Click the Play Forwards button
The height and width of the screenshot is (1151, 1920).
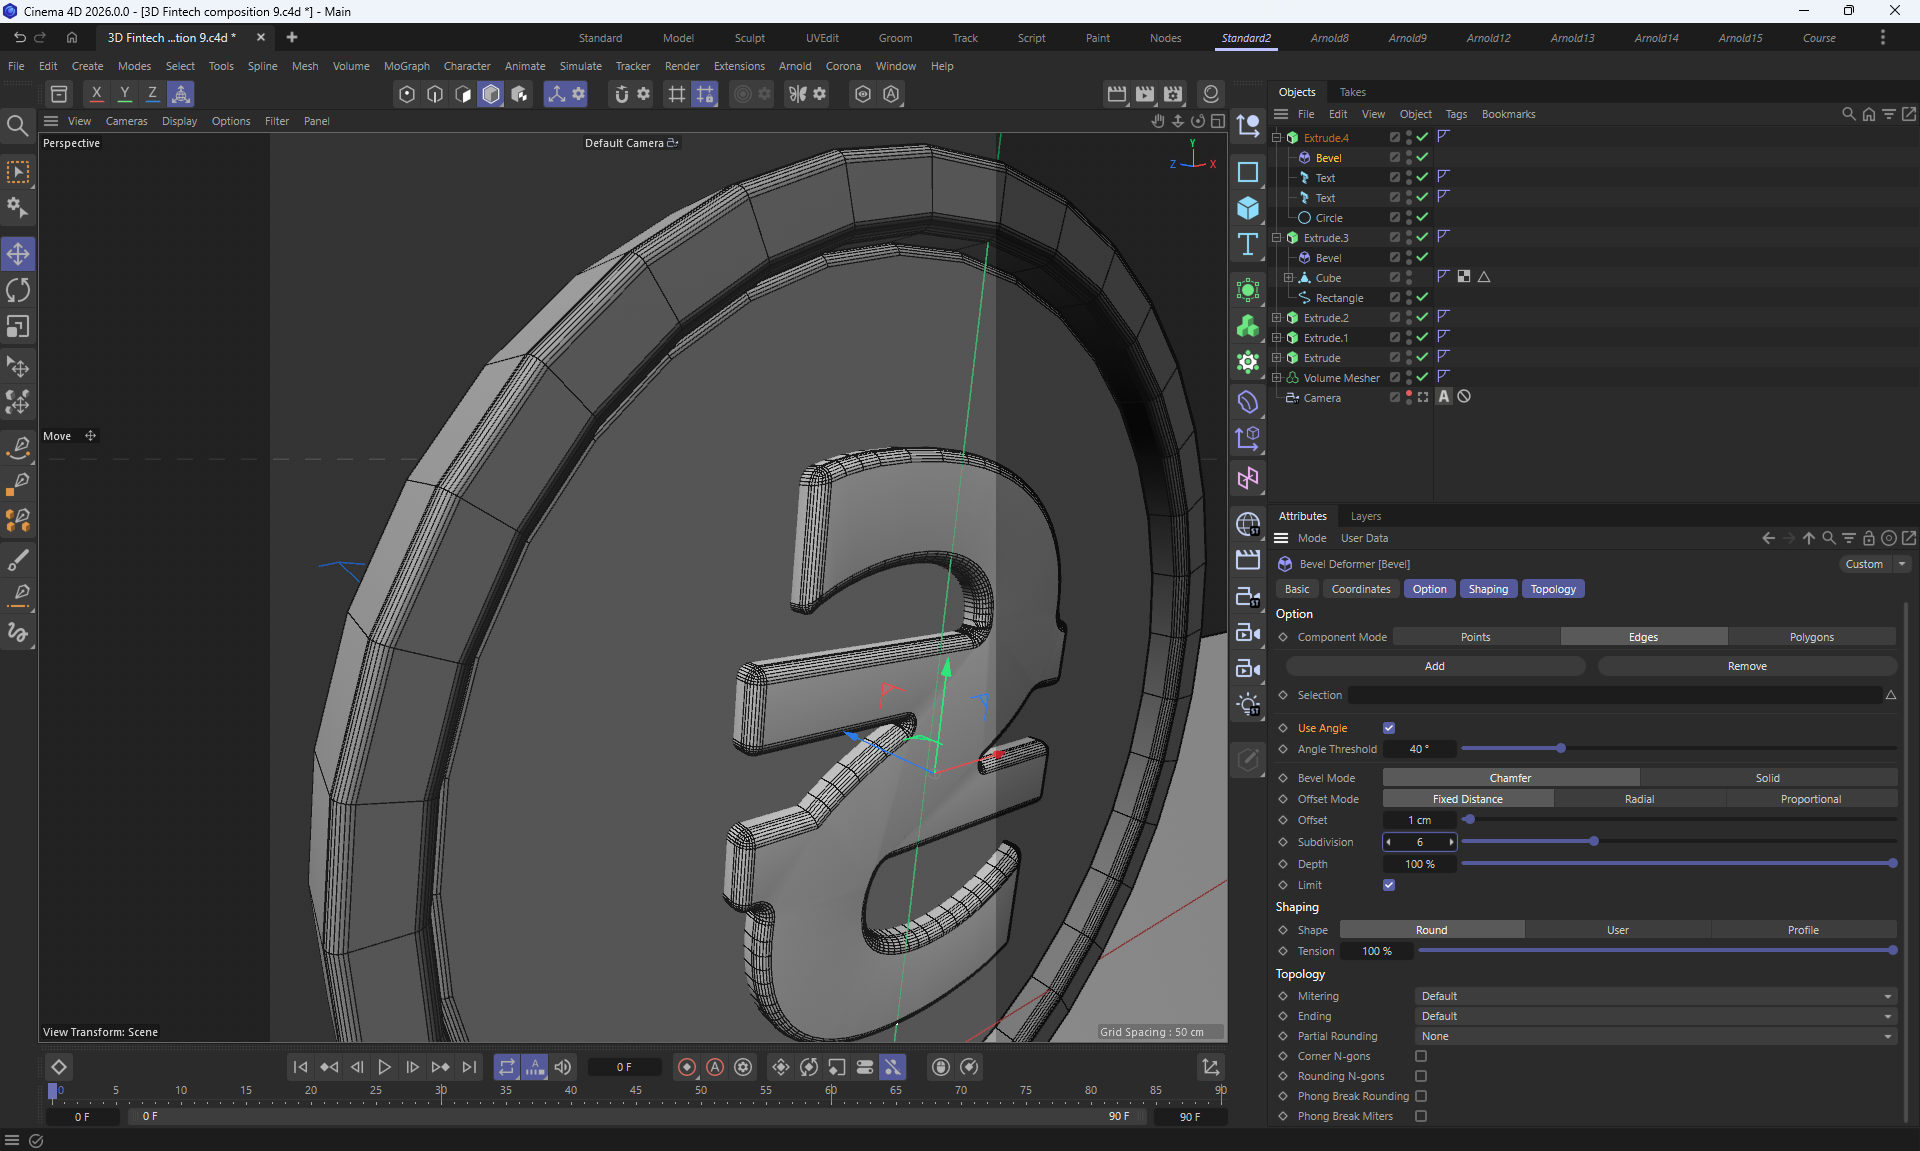(384, 1067)
